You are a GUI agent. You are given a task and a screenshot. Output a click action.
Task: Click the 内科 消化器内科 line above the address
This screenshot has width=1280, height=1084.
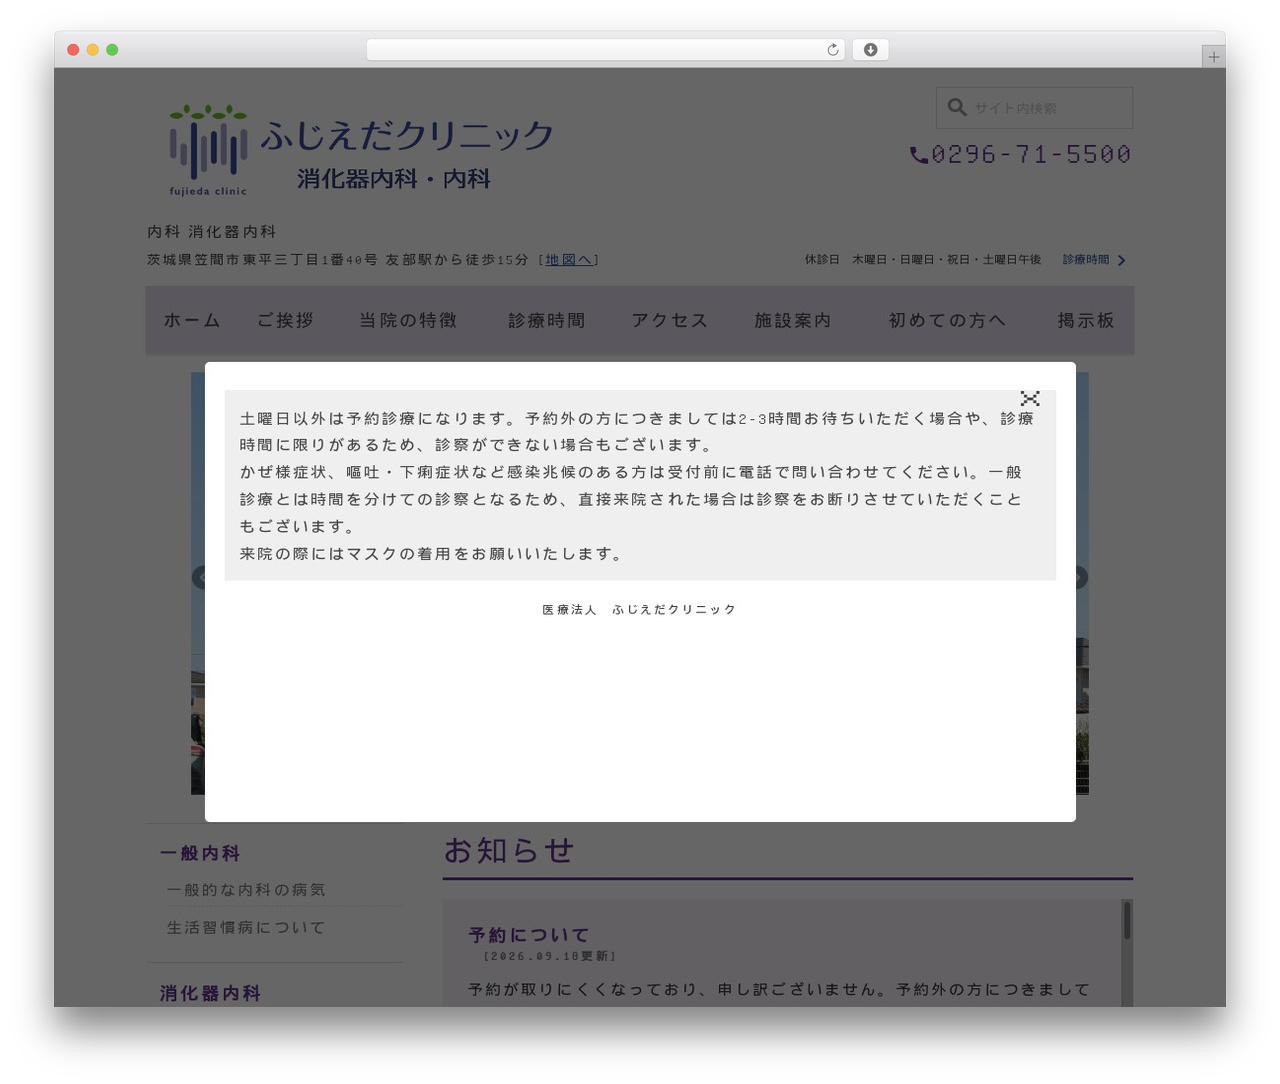pos(211,232)
